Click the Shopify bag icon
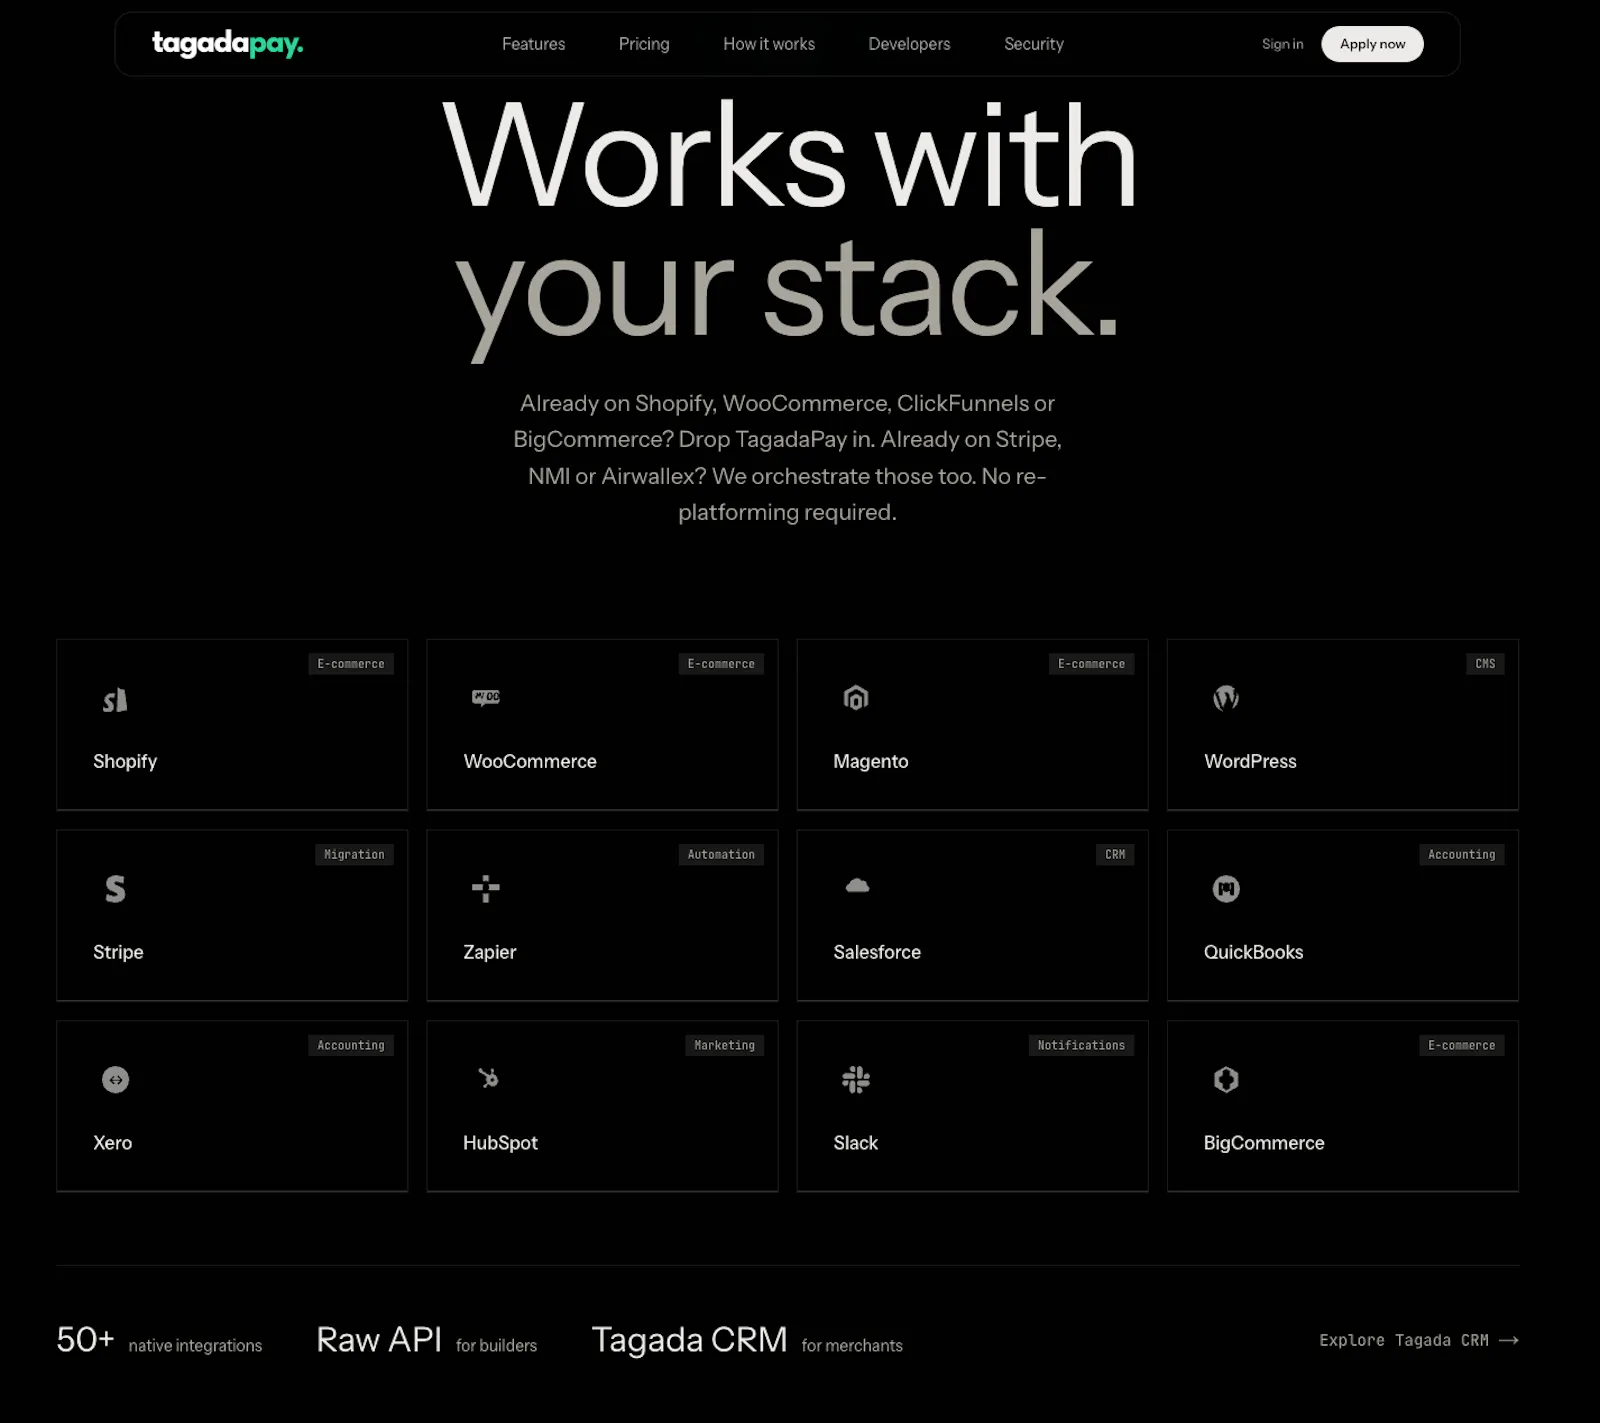 (x=115, y=700)
